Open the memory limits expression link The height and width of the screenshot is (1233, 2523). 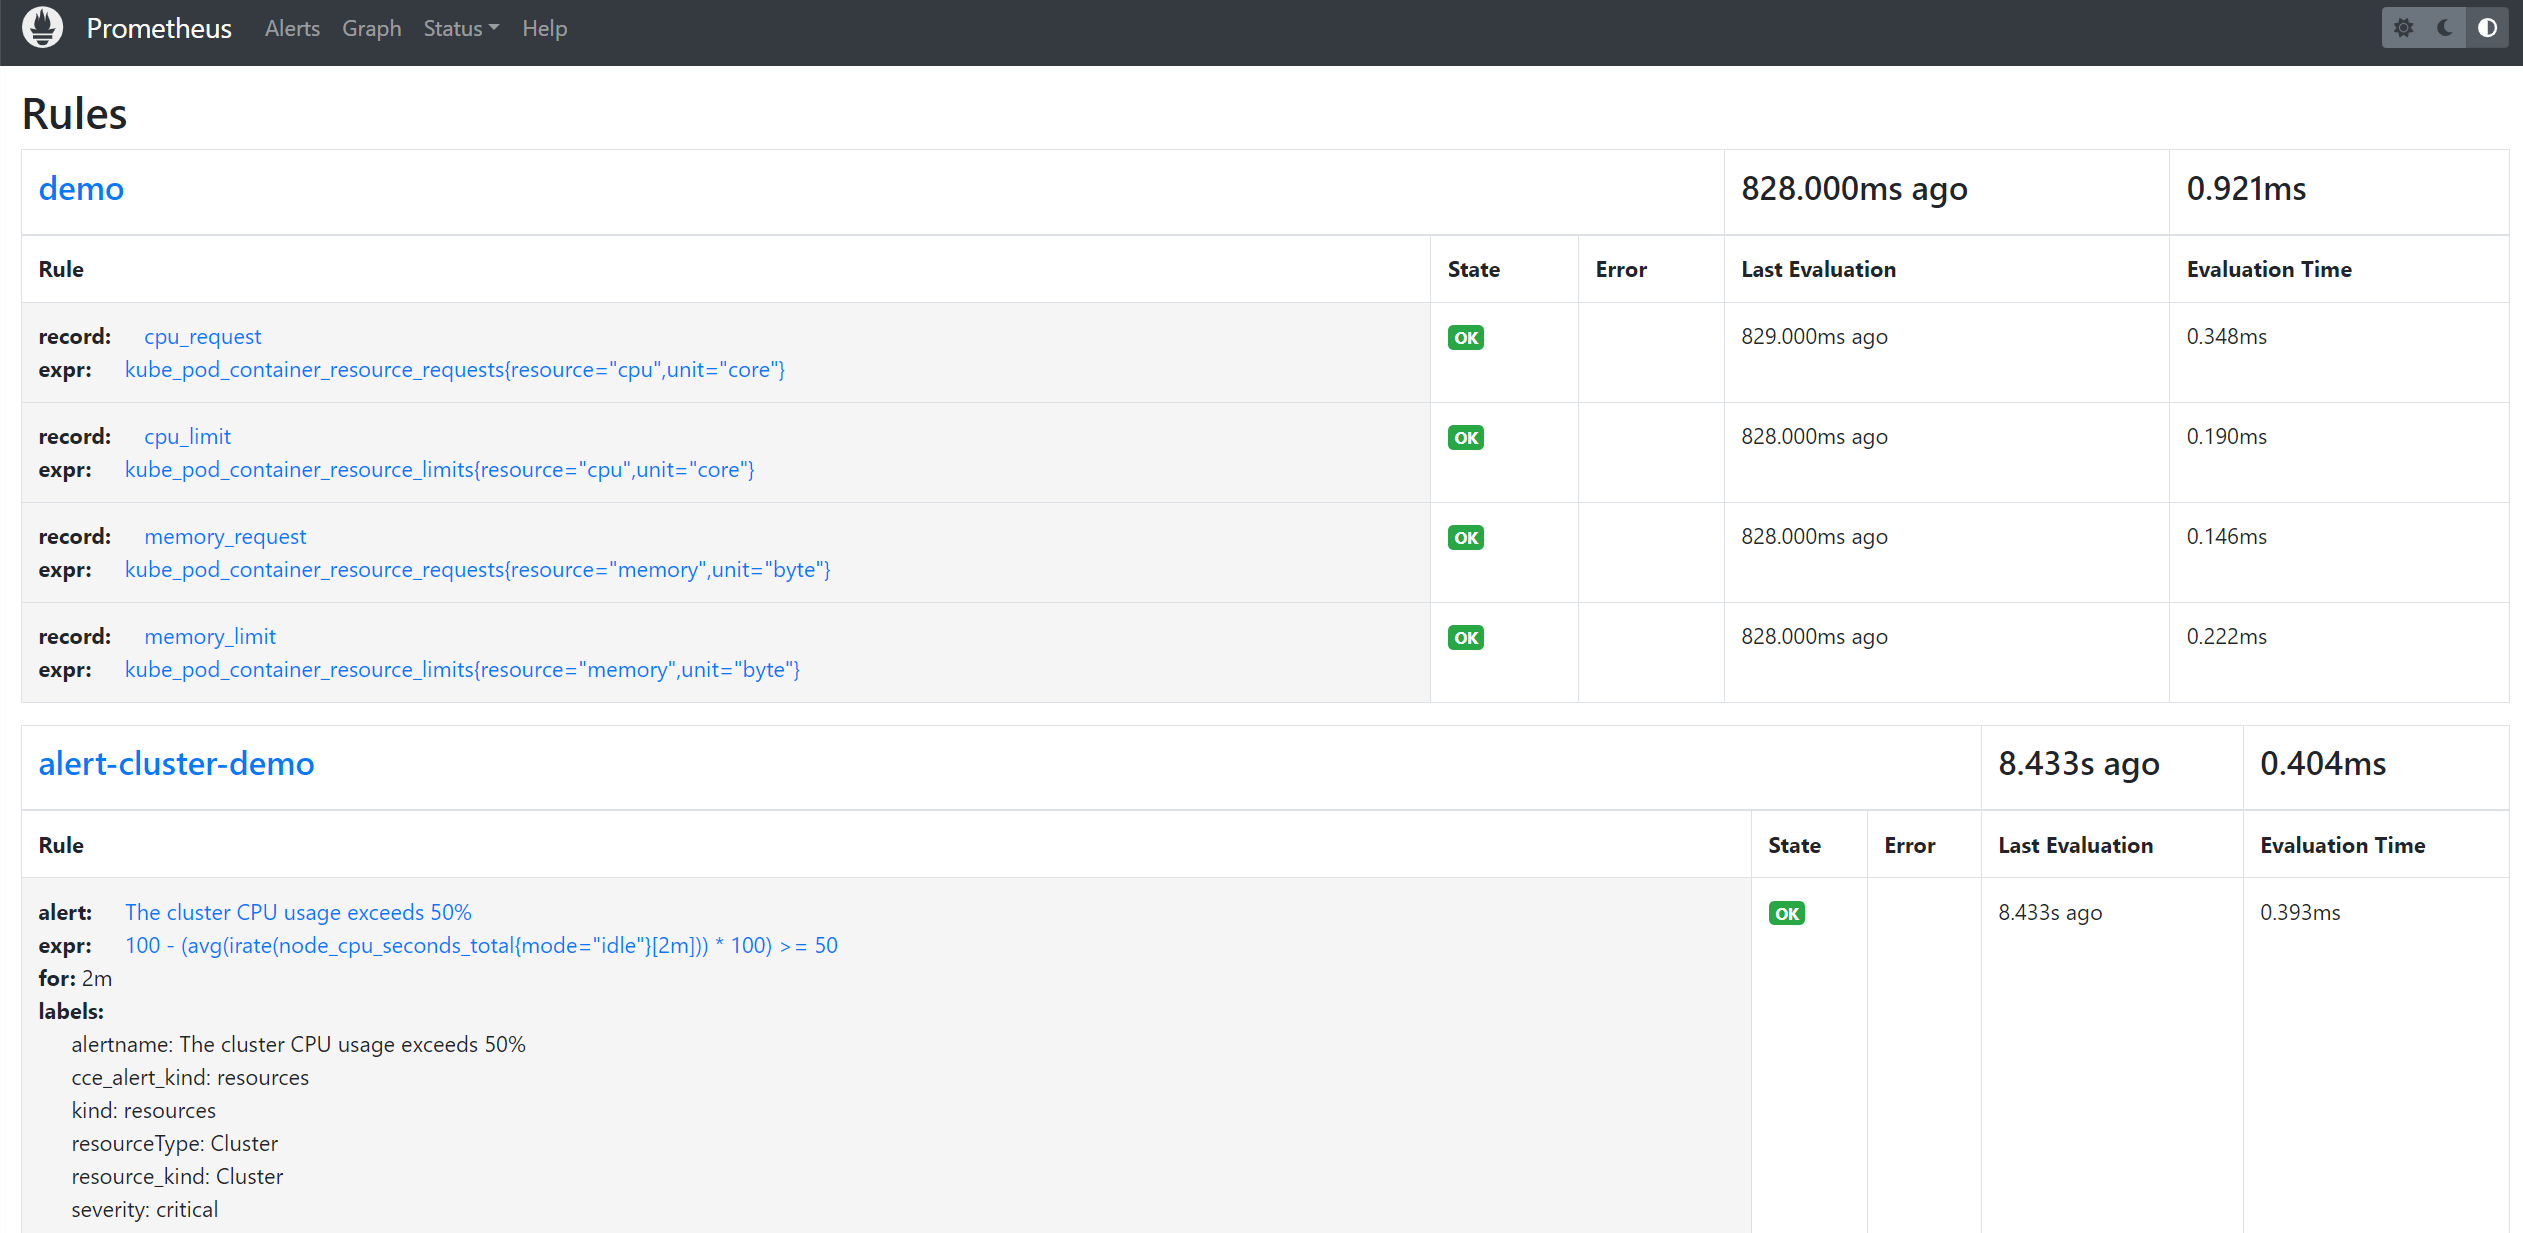click(462, 670)
